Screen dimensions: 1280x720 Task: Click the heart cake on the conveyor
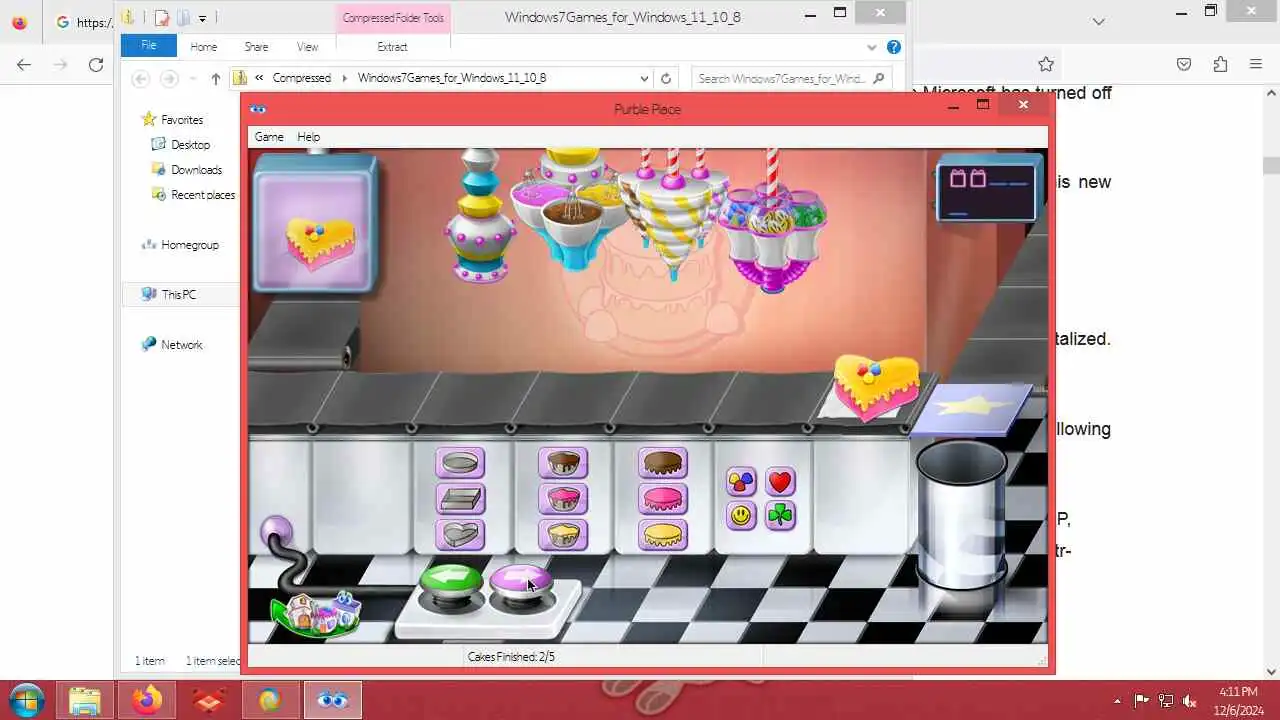(876, 388)
